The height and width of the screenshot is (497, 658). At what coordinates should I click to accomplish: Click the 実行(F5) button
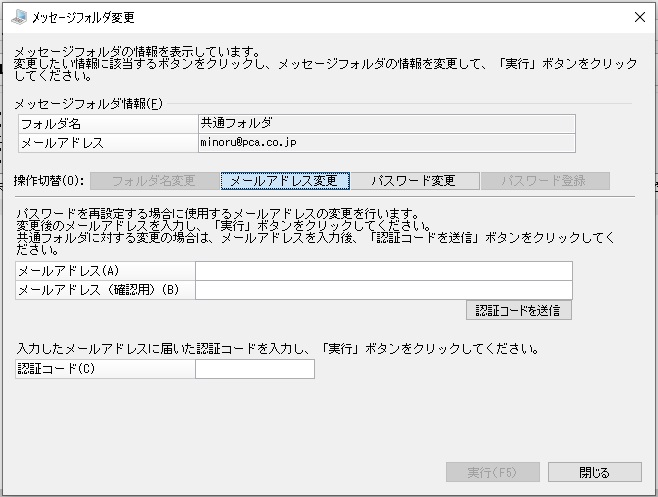[x=493, y=472]
